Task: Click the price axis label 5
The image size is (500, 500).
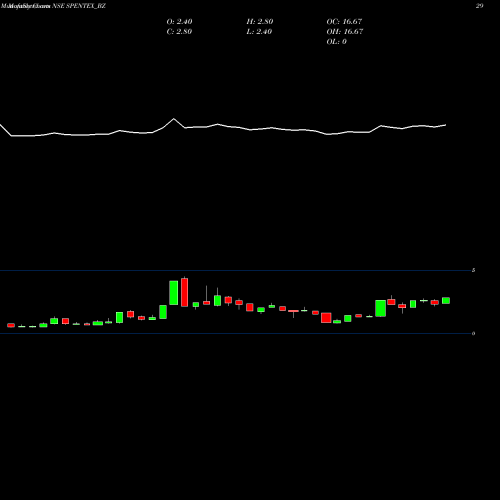Action: (473, 270)
